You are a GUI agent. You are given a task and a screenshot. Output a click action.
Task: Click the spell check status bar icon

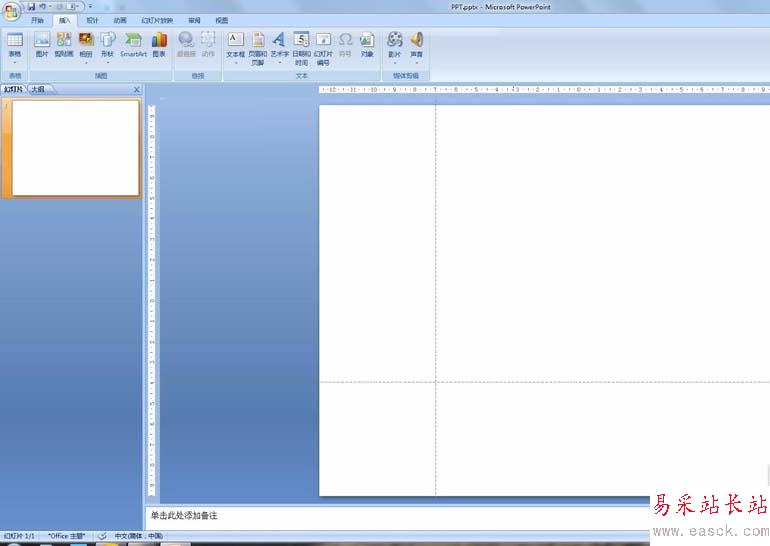102,536
